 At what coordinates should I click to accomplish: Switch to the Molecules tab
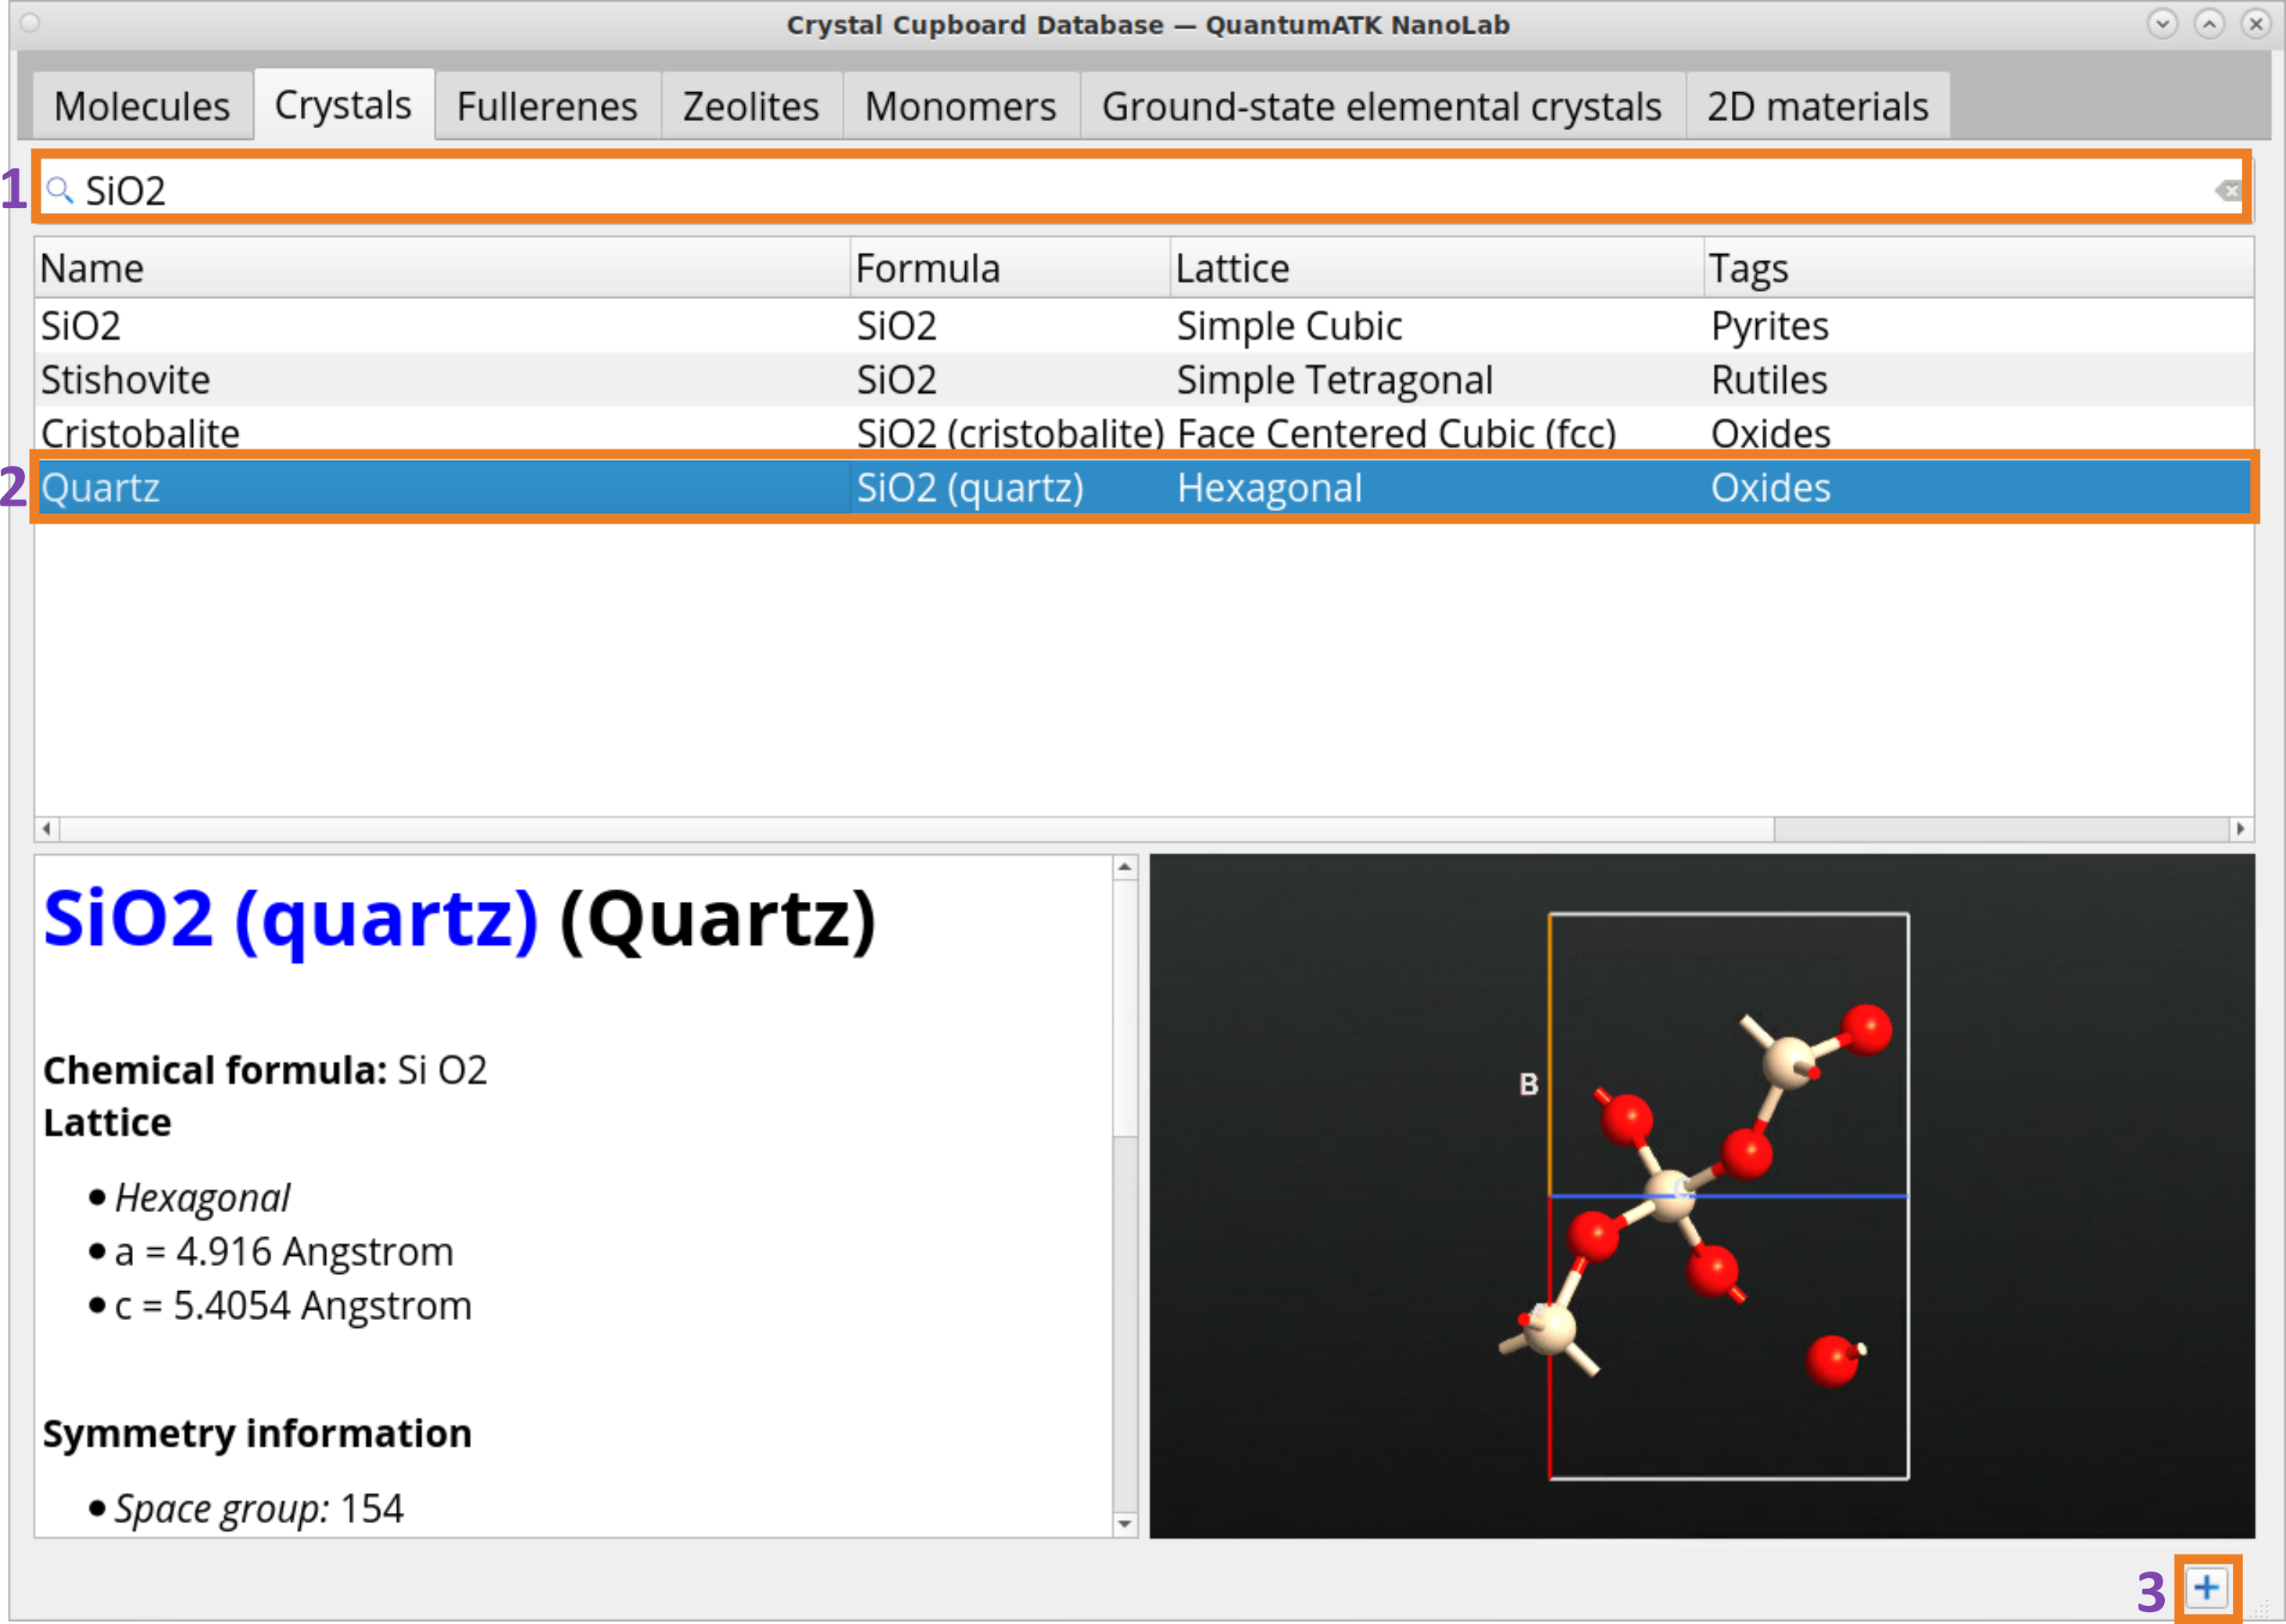click(x=142, y=106)
